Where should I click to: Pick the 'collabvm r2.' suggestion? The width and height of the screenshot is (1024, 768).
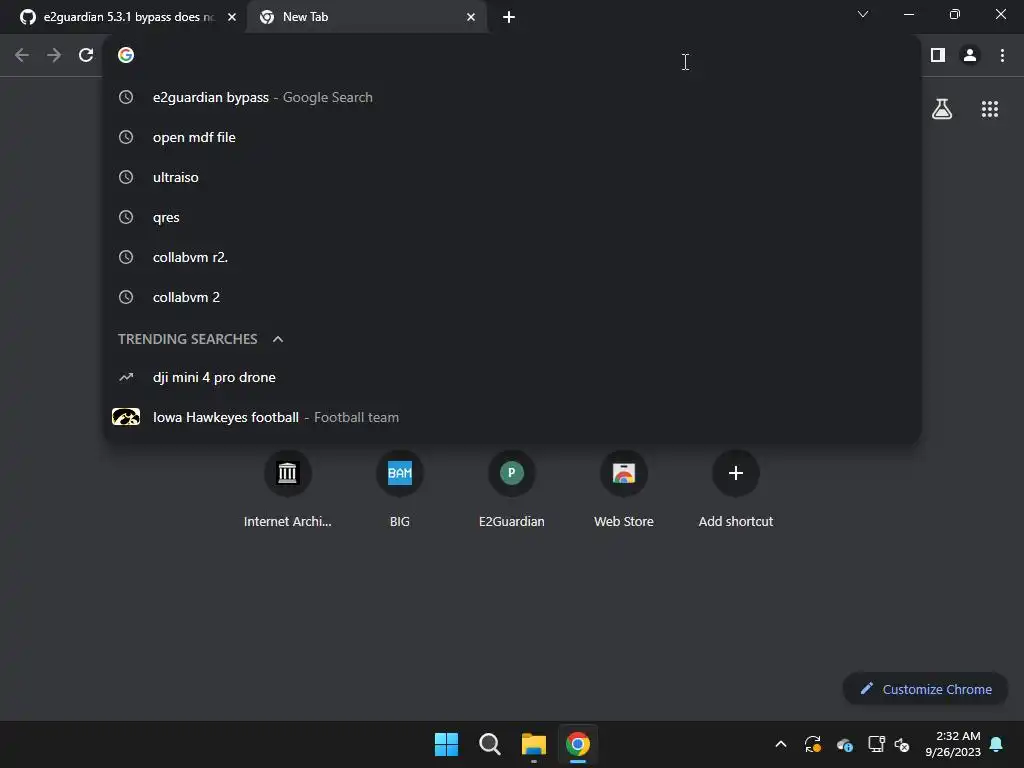click(x=512, y=257)
